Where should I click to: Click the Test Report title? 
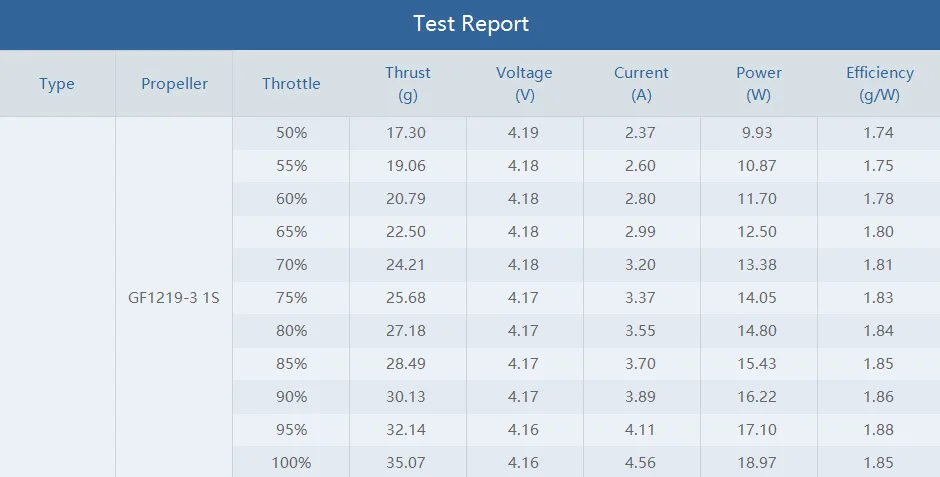tap(470, 24)
